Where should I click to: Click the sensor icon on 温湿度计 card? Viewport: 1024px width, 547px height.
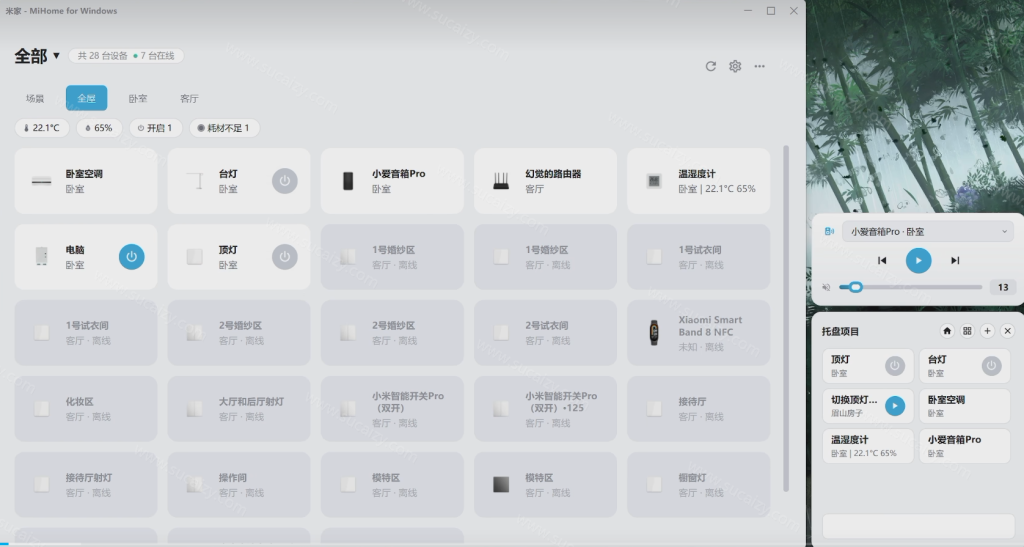pos(654,181)
